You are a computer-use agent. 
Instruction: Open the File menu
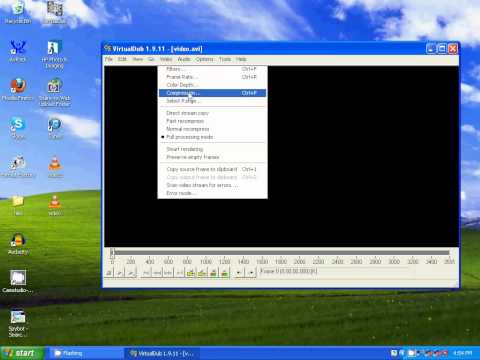[109, 59]
